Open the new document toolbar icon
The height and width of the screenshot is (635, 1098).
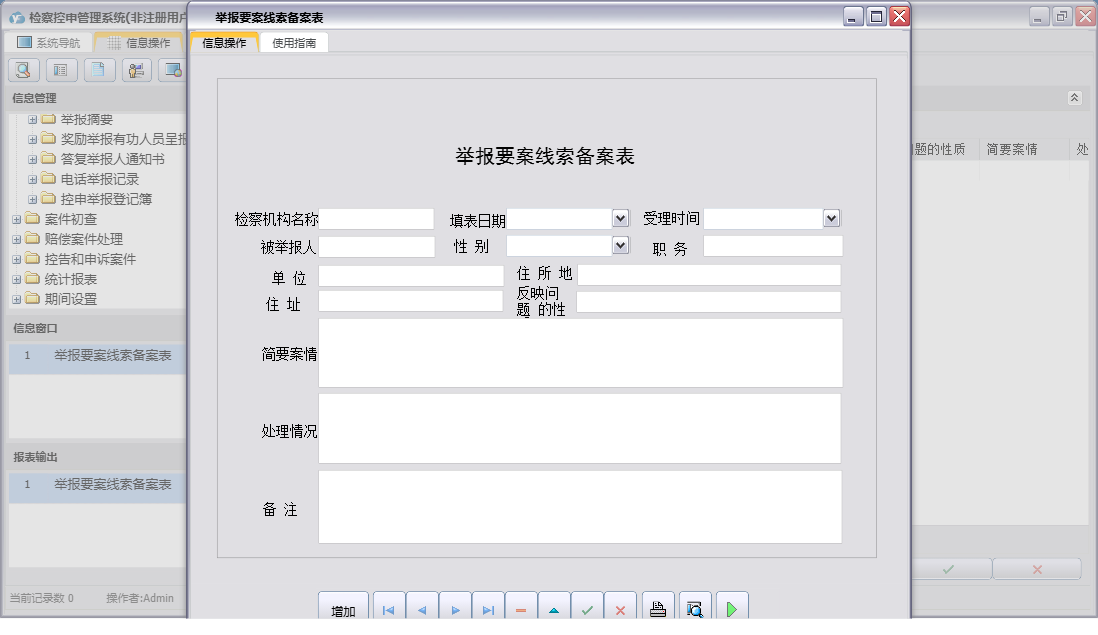pyautogui.click(x=97, y=70)
